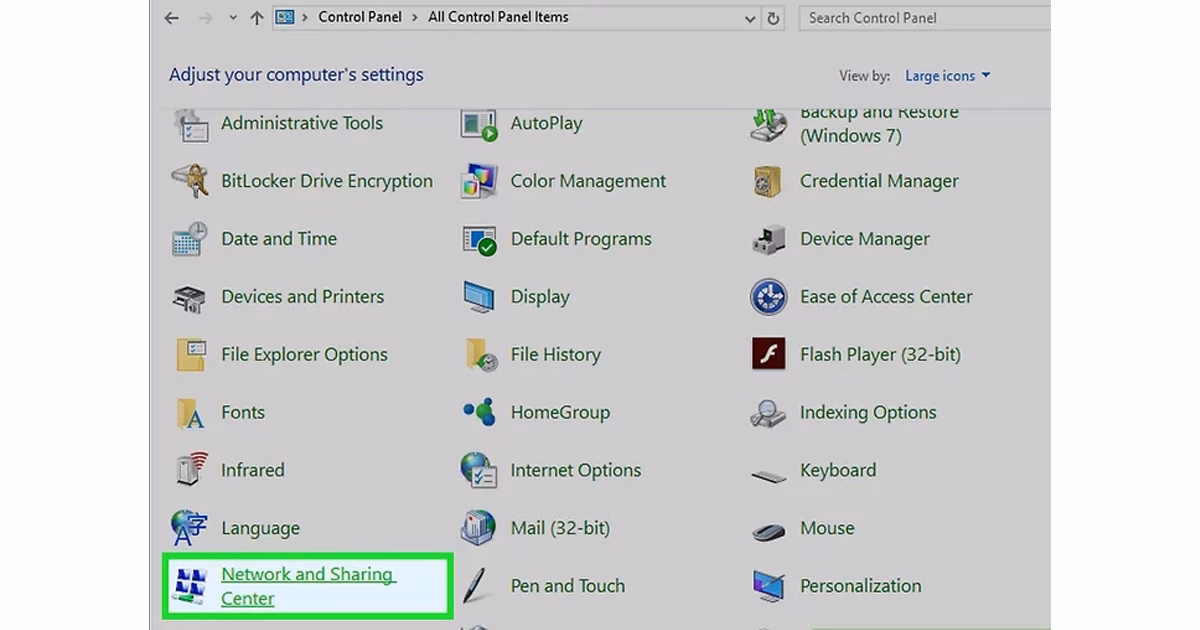The width and height of the screenshot is (1200, 630).
Task: Click the Back navigation arrow
Action: [171, 18]
